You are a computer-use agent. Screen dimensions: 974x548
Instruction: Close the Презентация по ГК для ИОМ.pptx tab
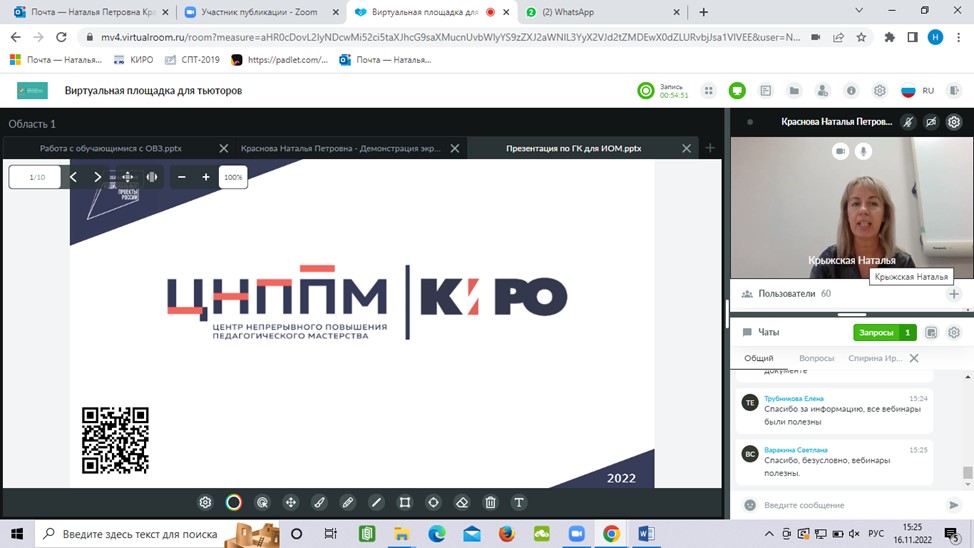click(686, 148)
